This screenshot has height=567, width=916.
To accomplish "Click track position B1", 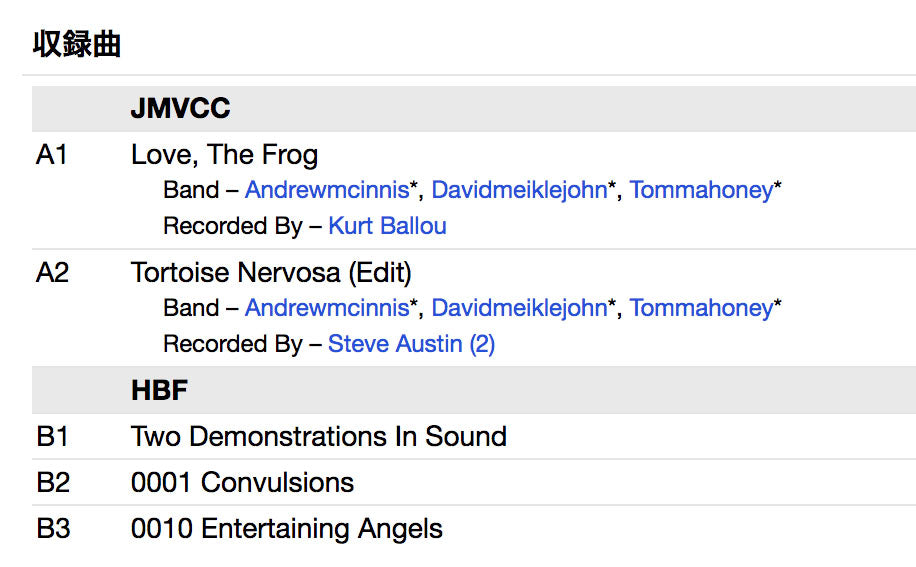I will pos(53,436).
